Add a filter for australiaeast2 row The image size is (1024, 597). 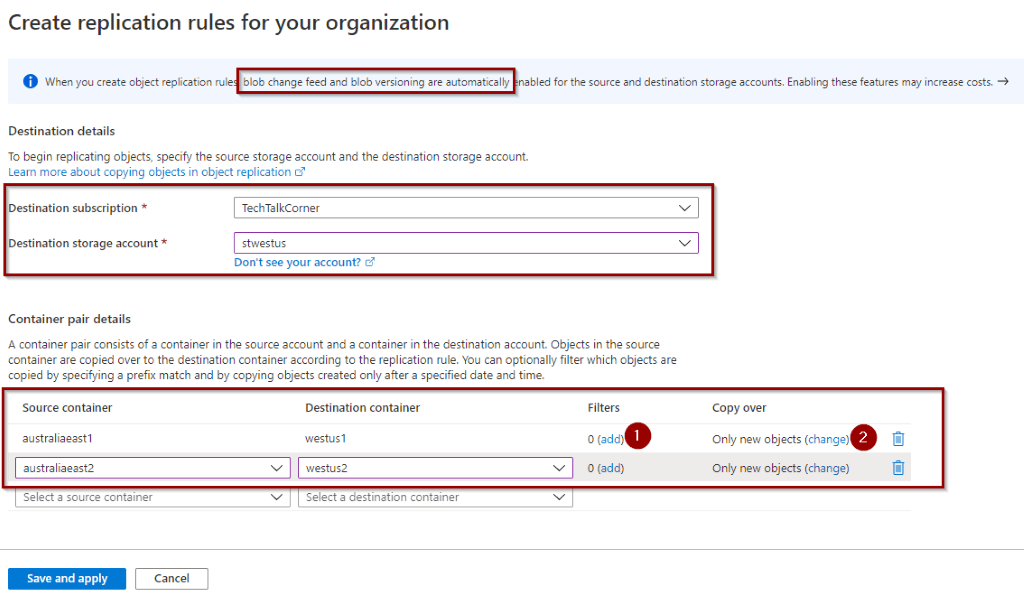click(611, 468)
